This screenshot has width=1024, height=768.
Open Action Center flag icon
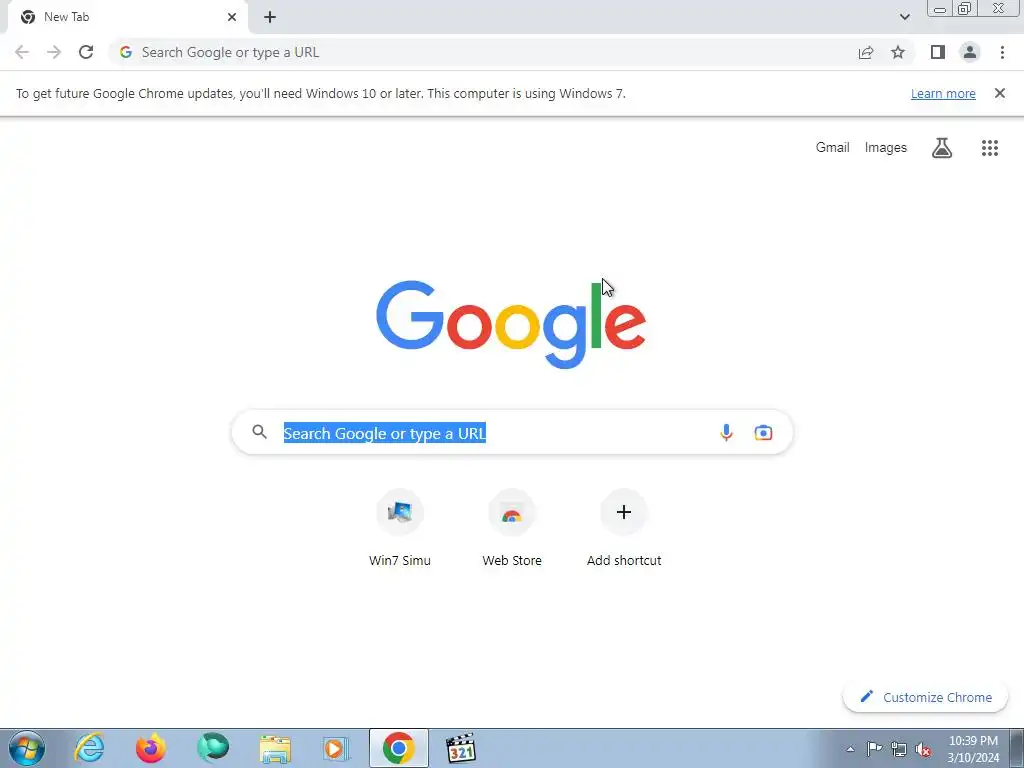874,749
